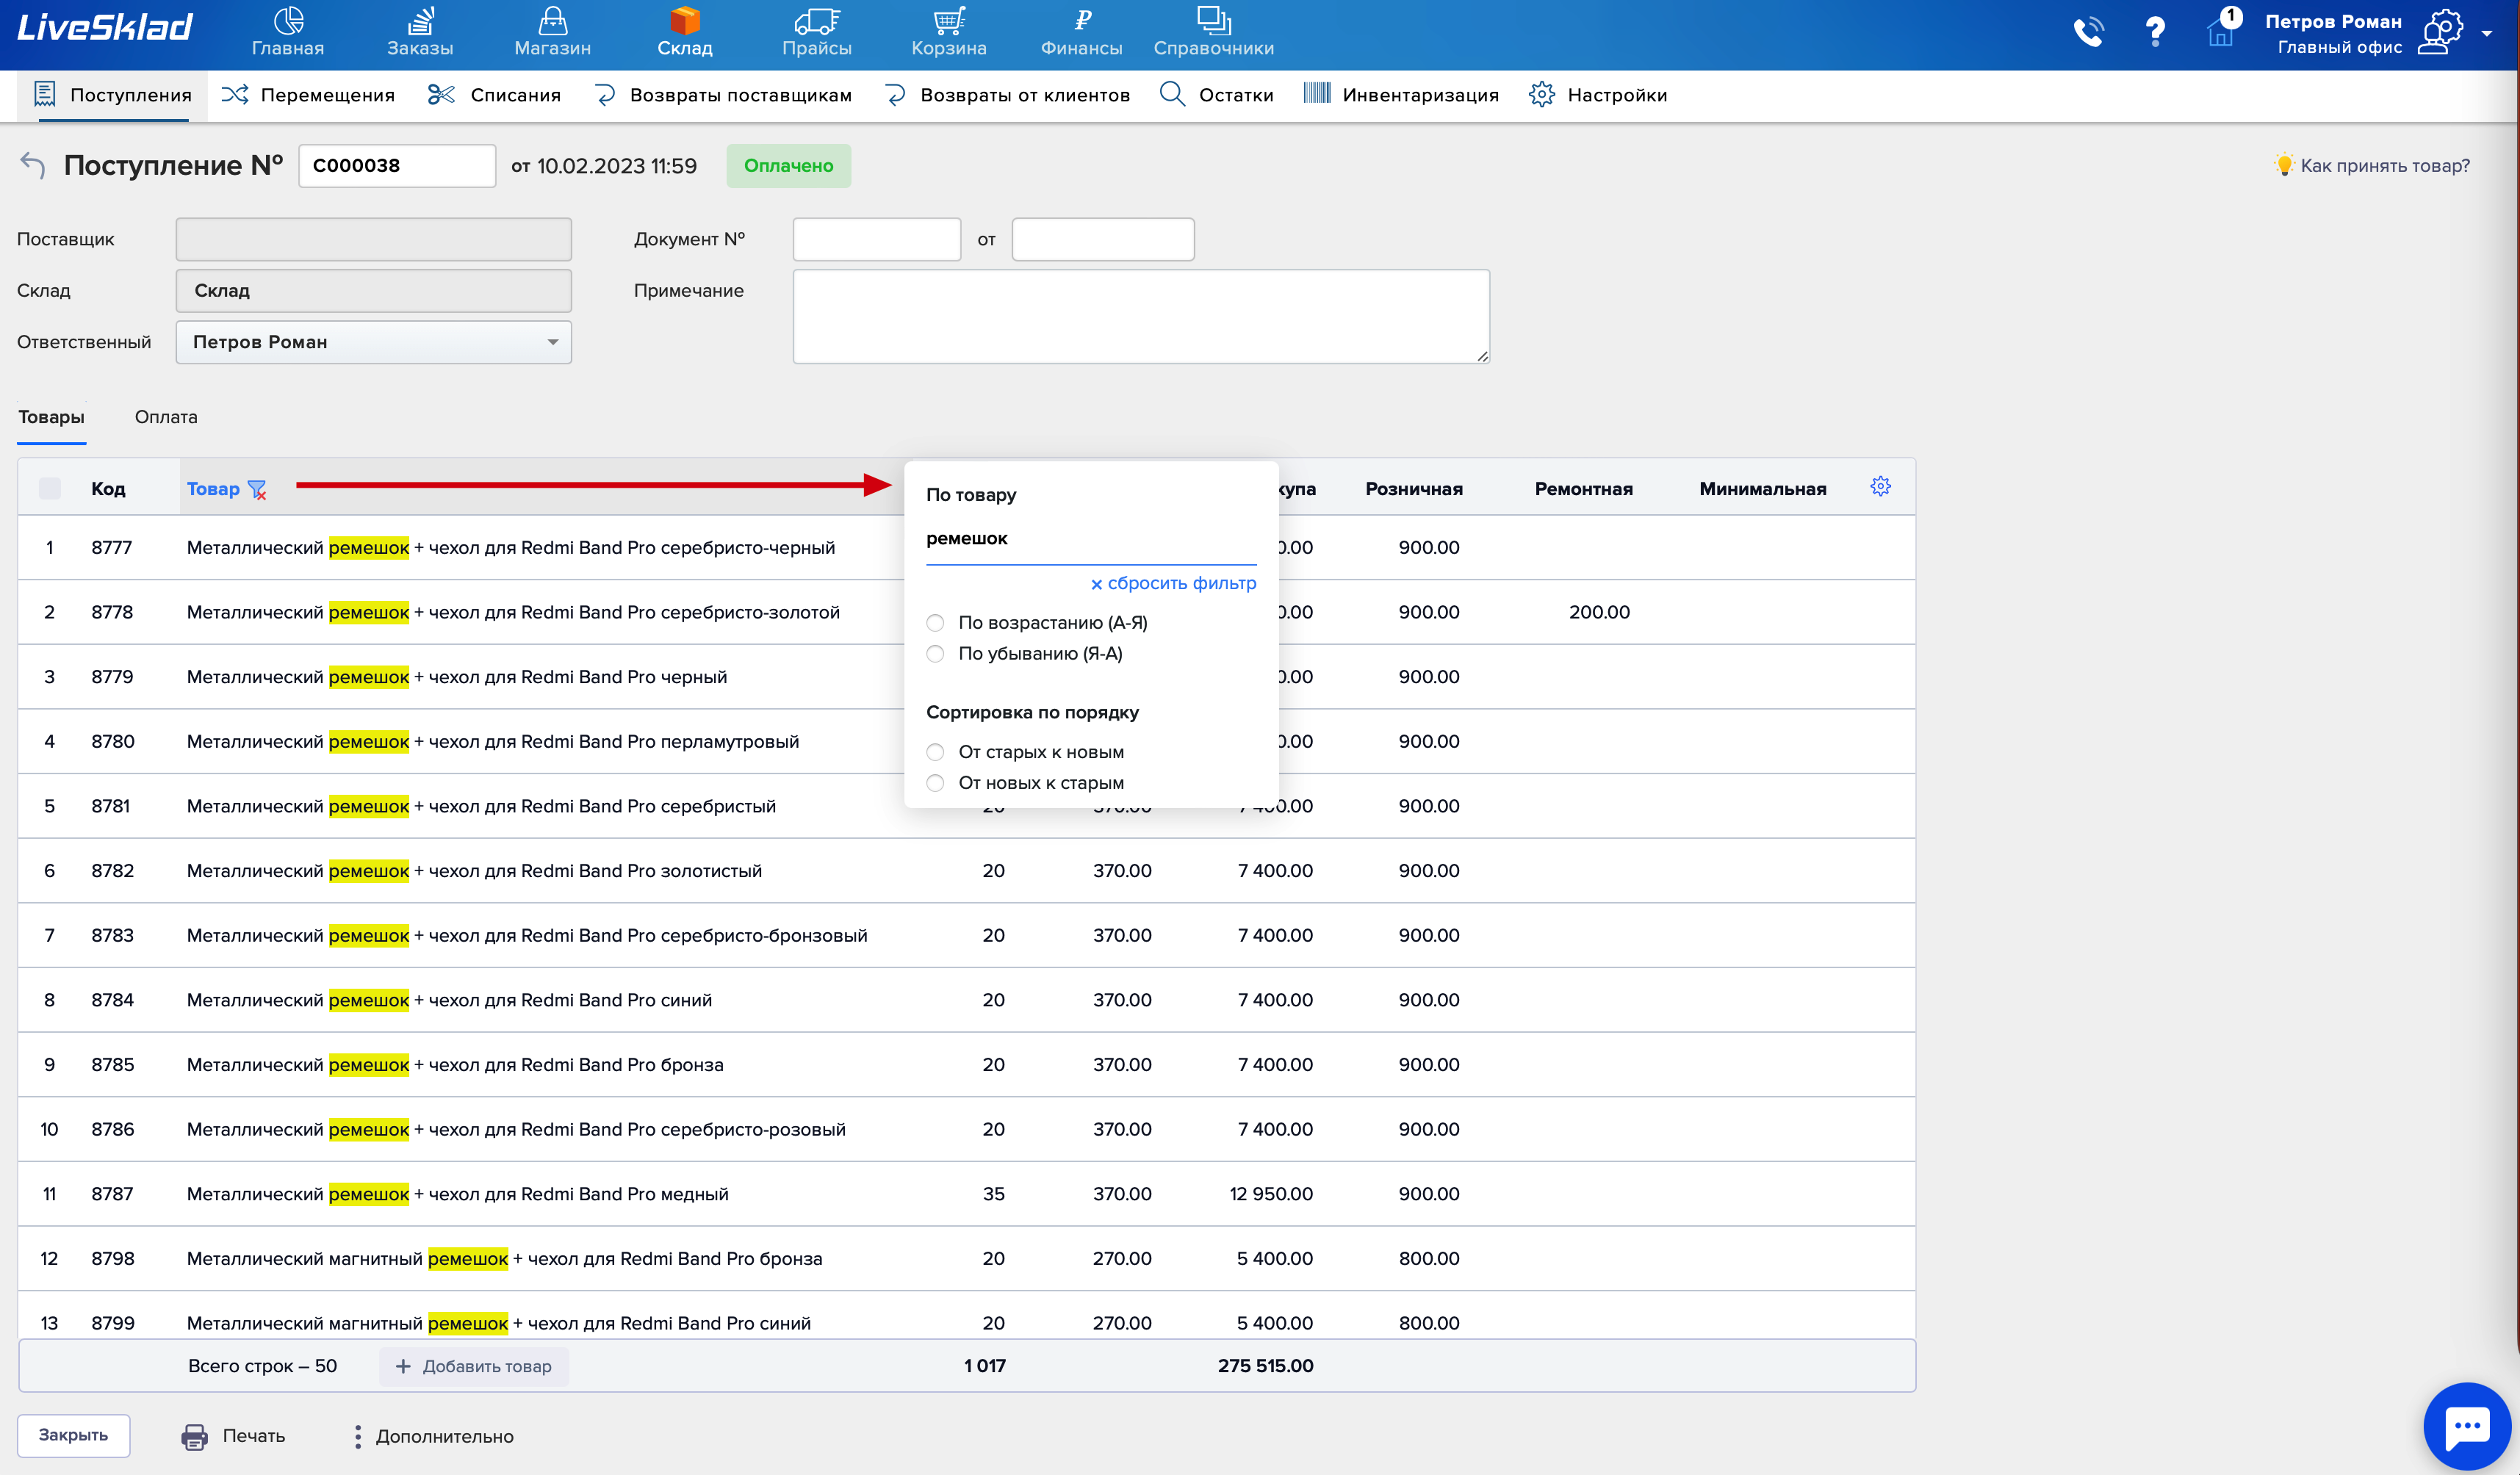Viewport: 2520px width, 1475px height.
Task: Open Остатки tab
Action: pos(1216,95)
